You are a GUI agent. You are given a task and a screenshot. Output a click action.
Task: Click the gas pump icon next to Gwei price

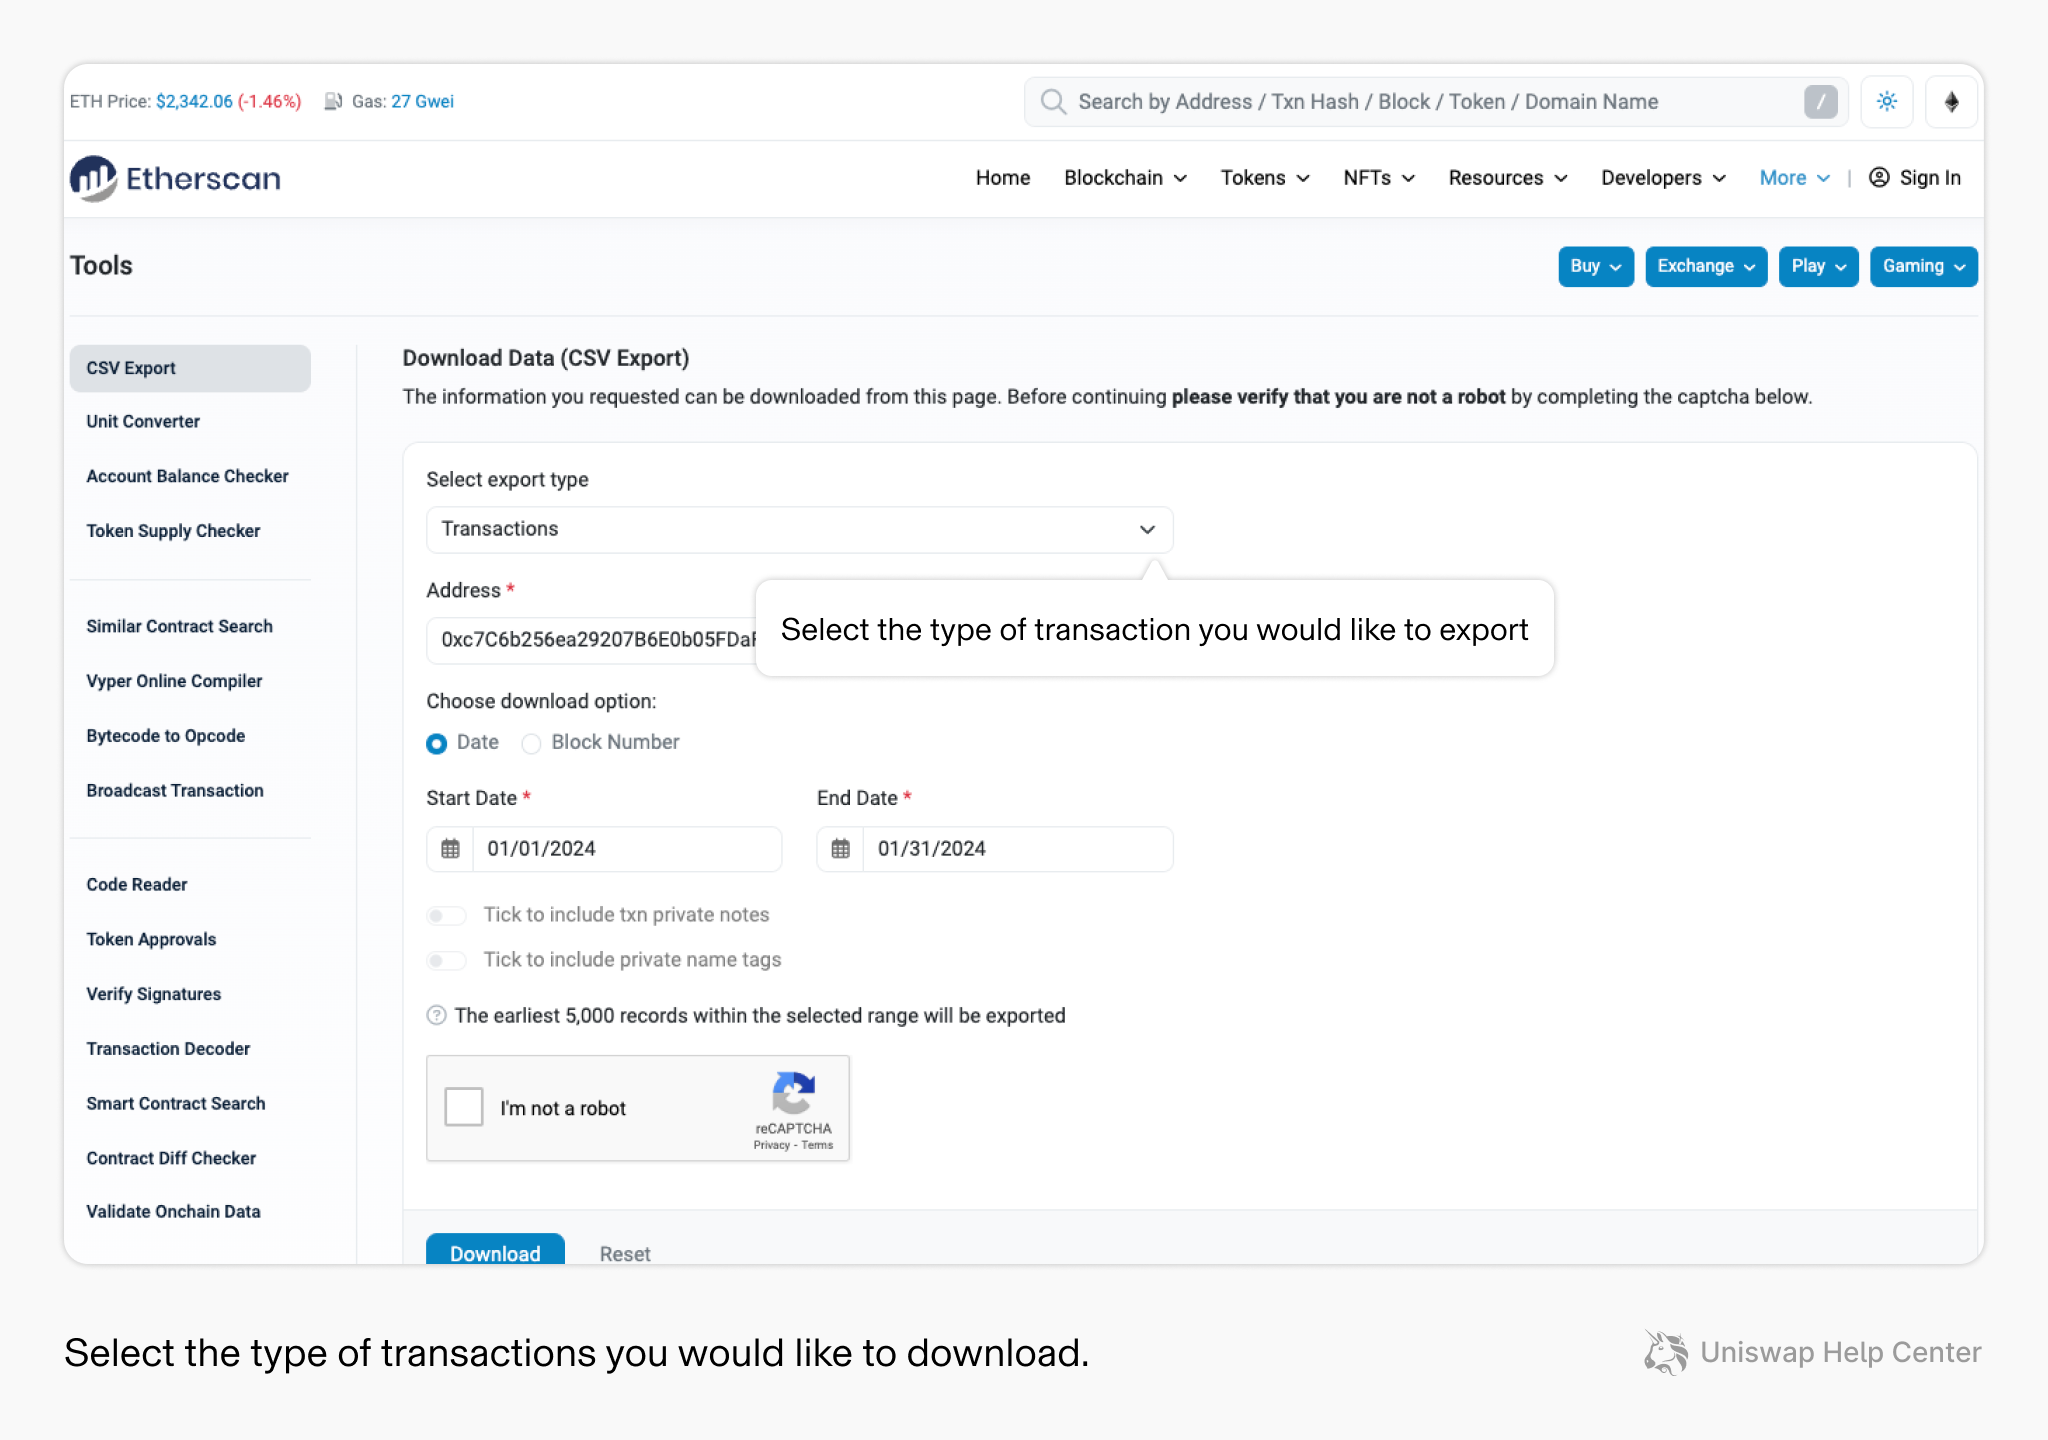coord(333,100)
